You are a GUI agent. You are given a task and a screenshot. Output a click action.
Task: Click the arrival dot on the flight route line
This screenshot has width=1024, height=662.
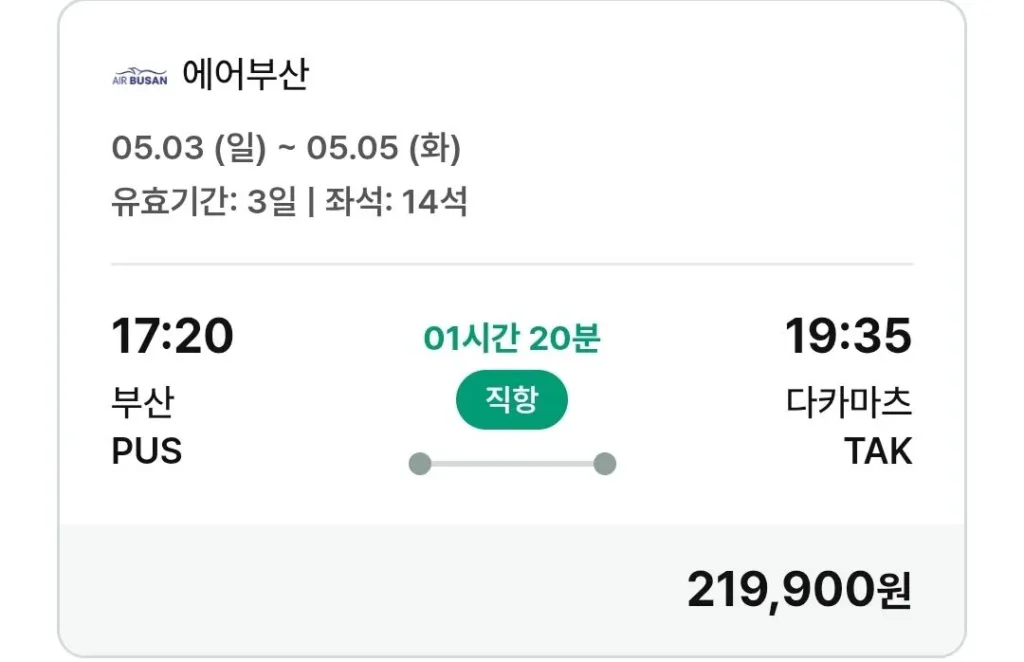point(603,462)
